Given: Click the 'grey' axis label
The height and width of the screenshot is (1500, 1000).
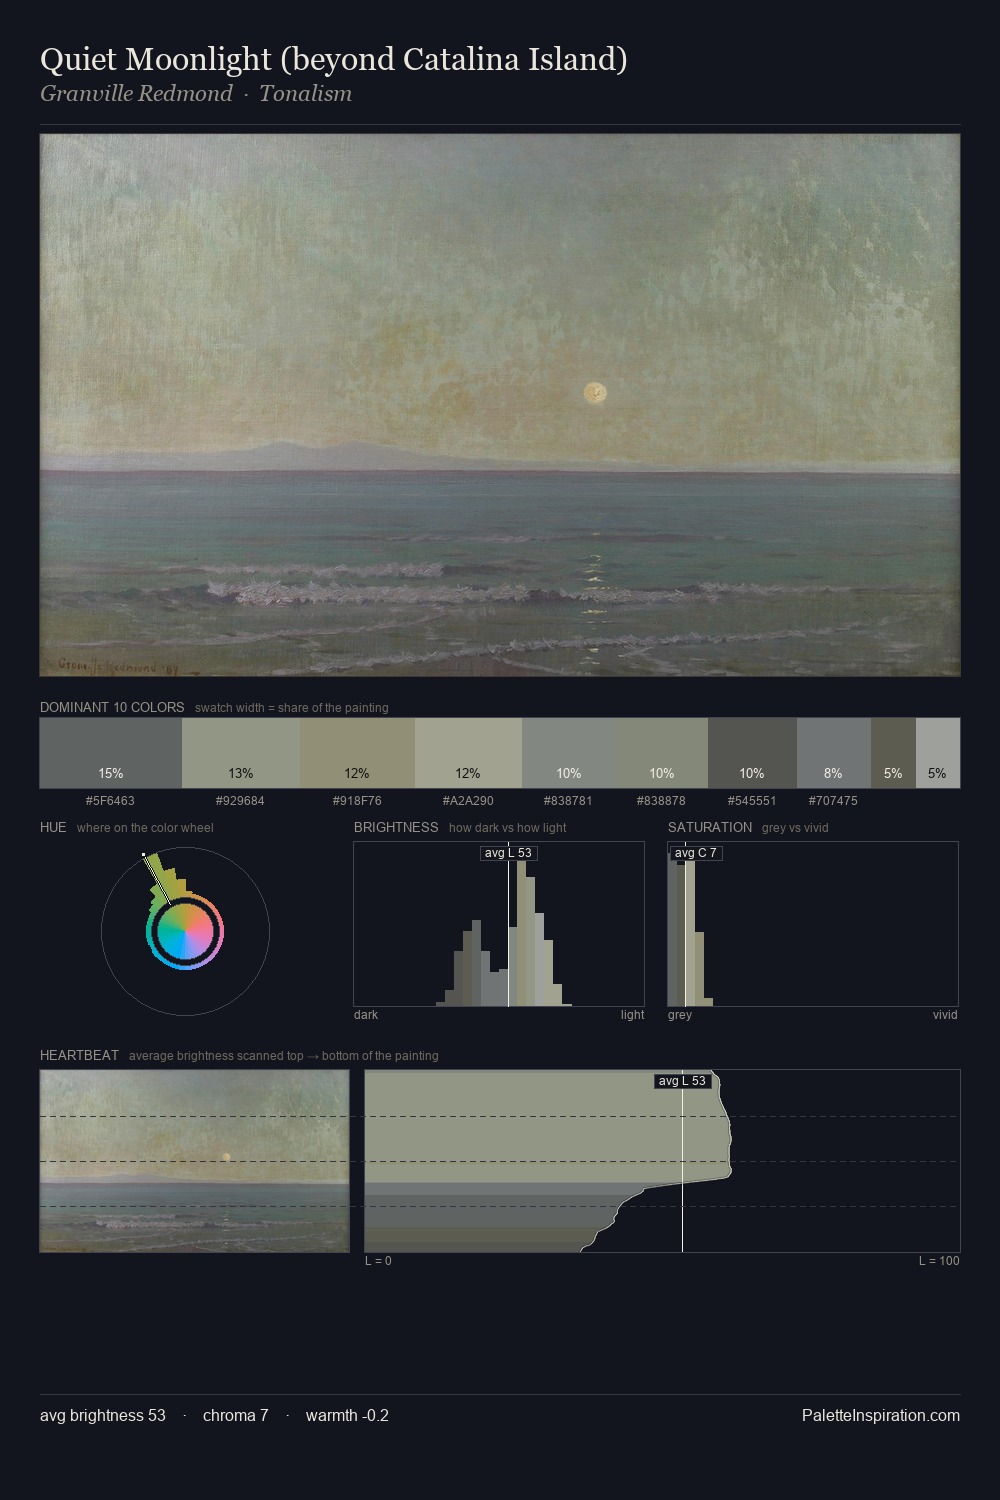Looking at the screenshot, I should 680,1015.
